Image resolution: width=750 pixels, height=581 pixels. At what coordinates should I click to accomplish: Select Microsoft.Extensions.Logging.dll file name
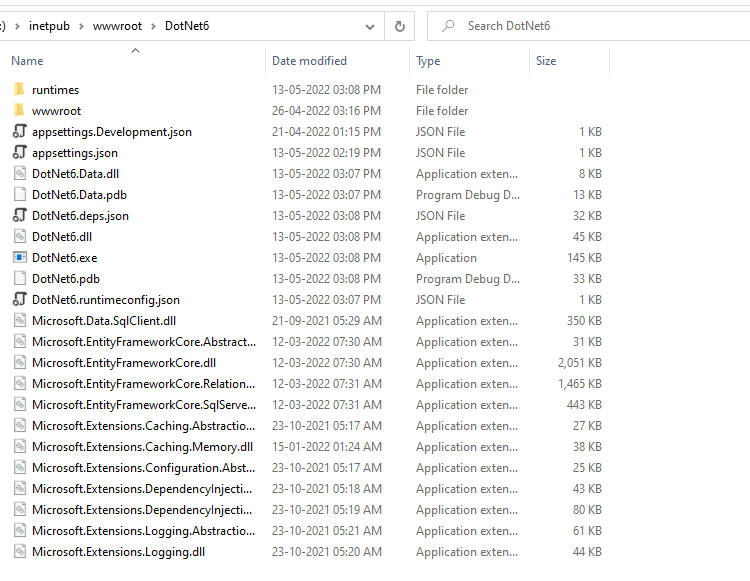[x=118, y=552]
